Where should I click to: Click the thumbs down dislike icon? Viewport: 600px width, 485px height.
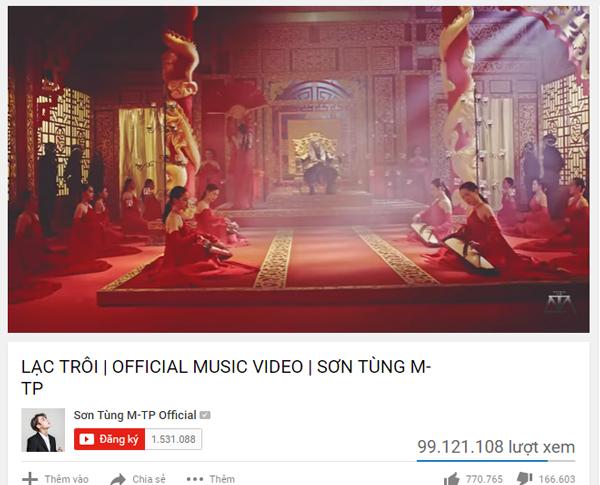pyautogui.click(x=524, y=479)
